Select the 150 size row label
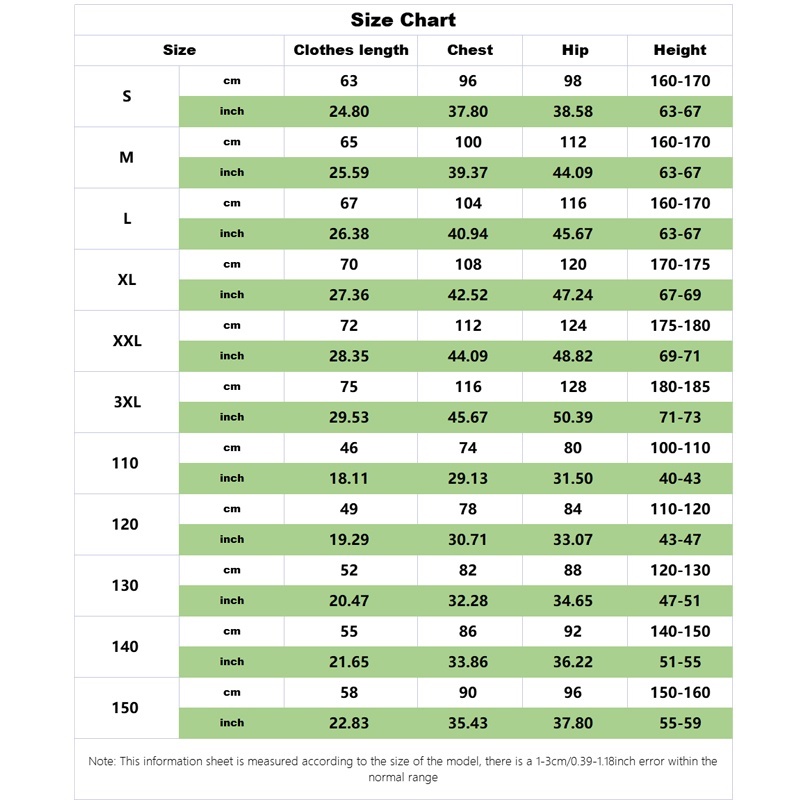This screenshot has width=800, height=800. pyautogui.click(x=125, y=708)
